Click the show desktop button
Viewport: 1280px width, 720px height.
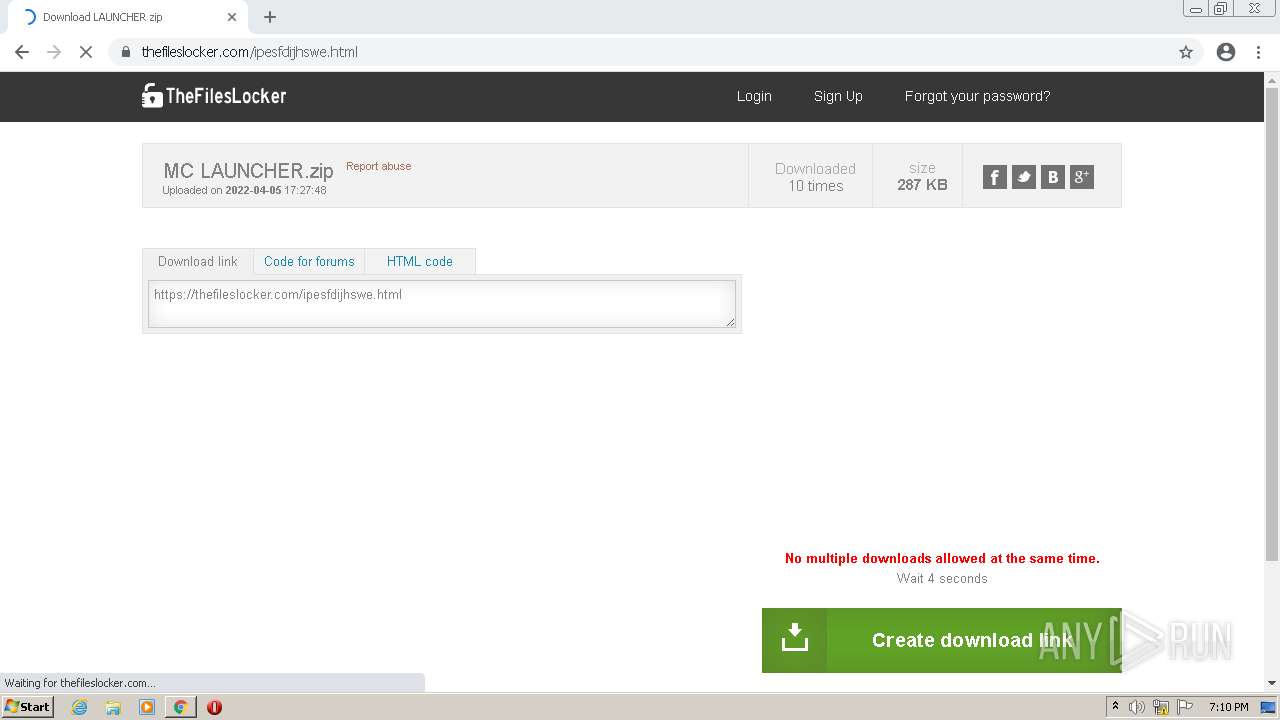tap(1269, 707)
